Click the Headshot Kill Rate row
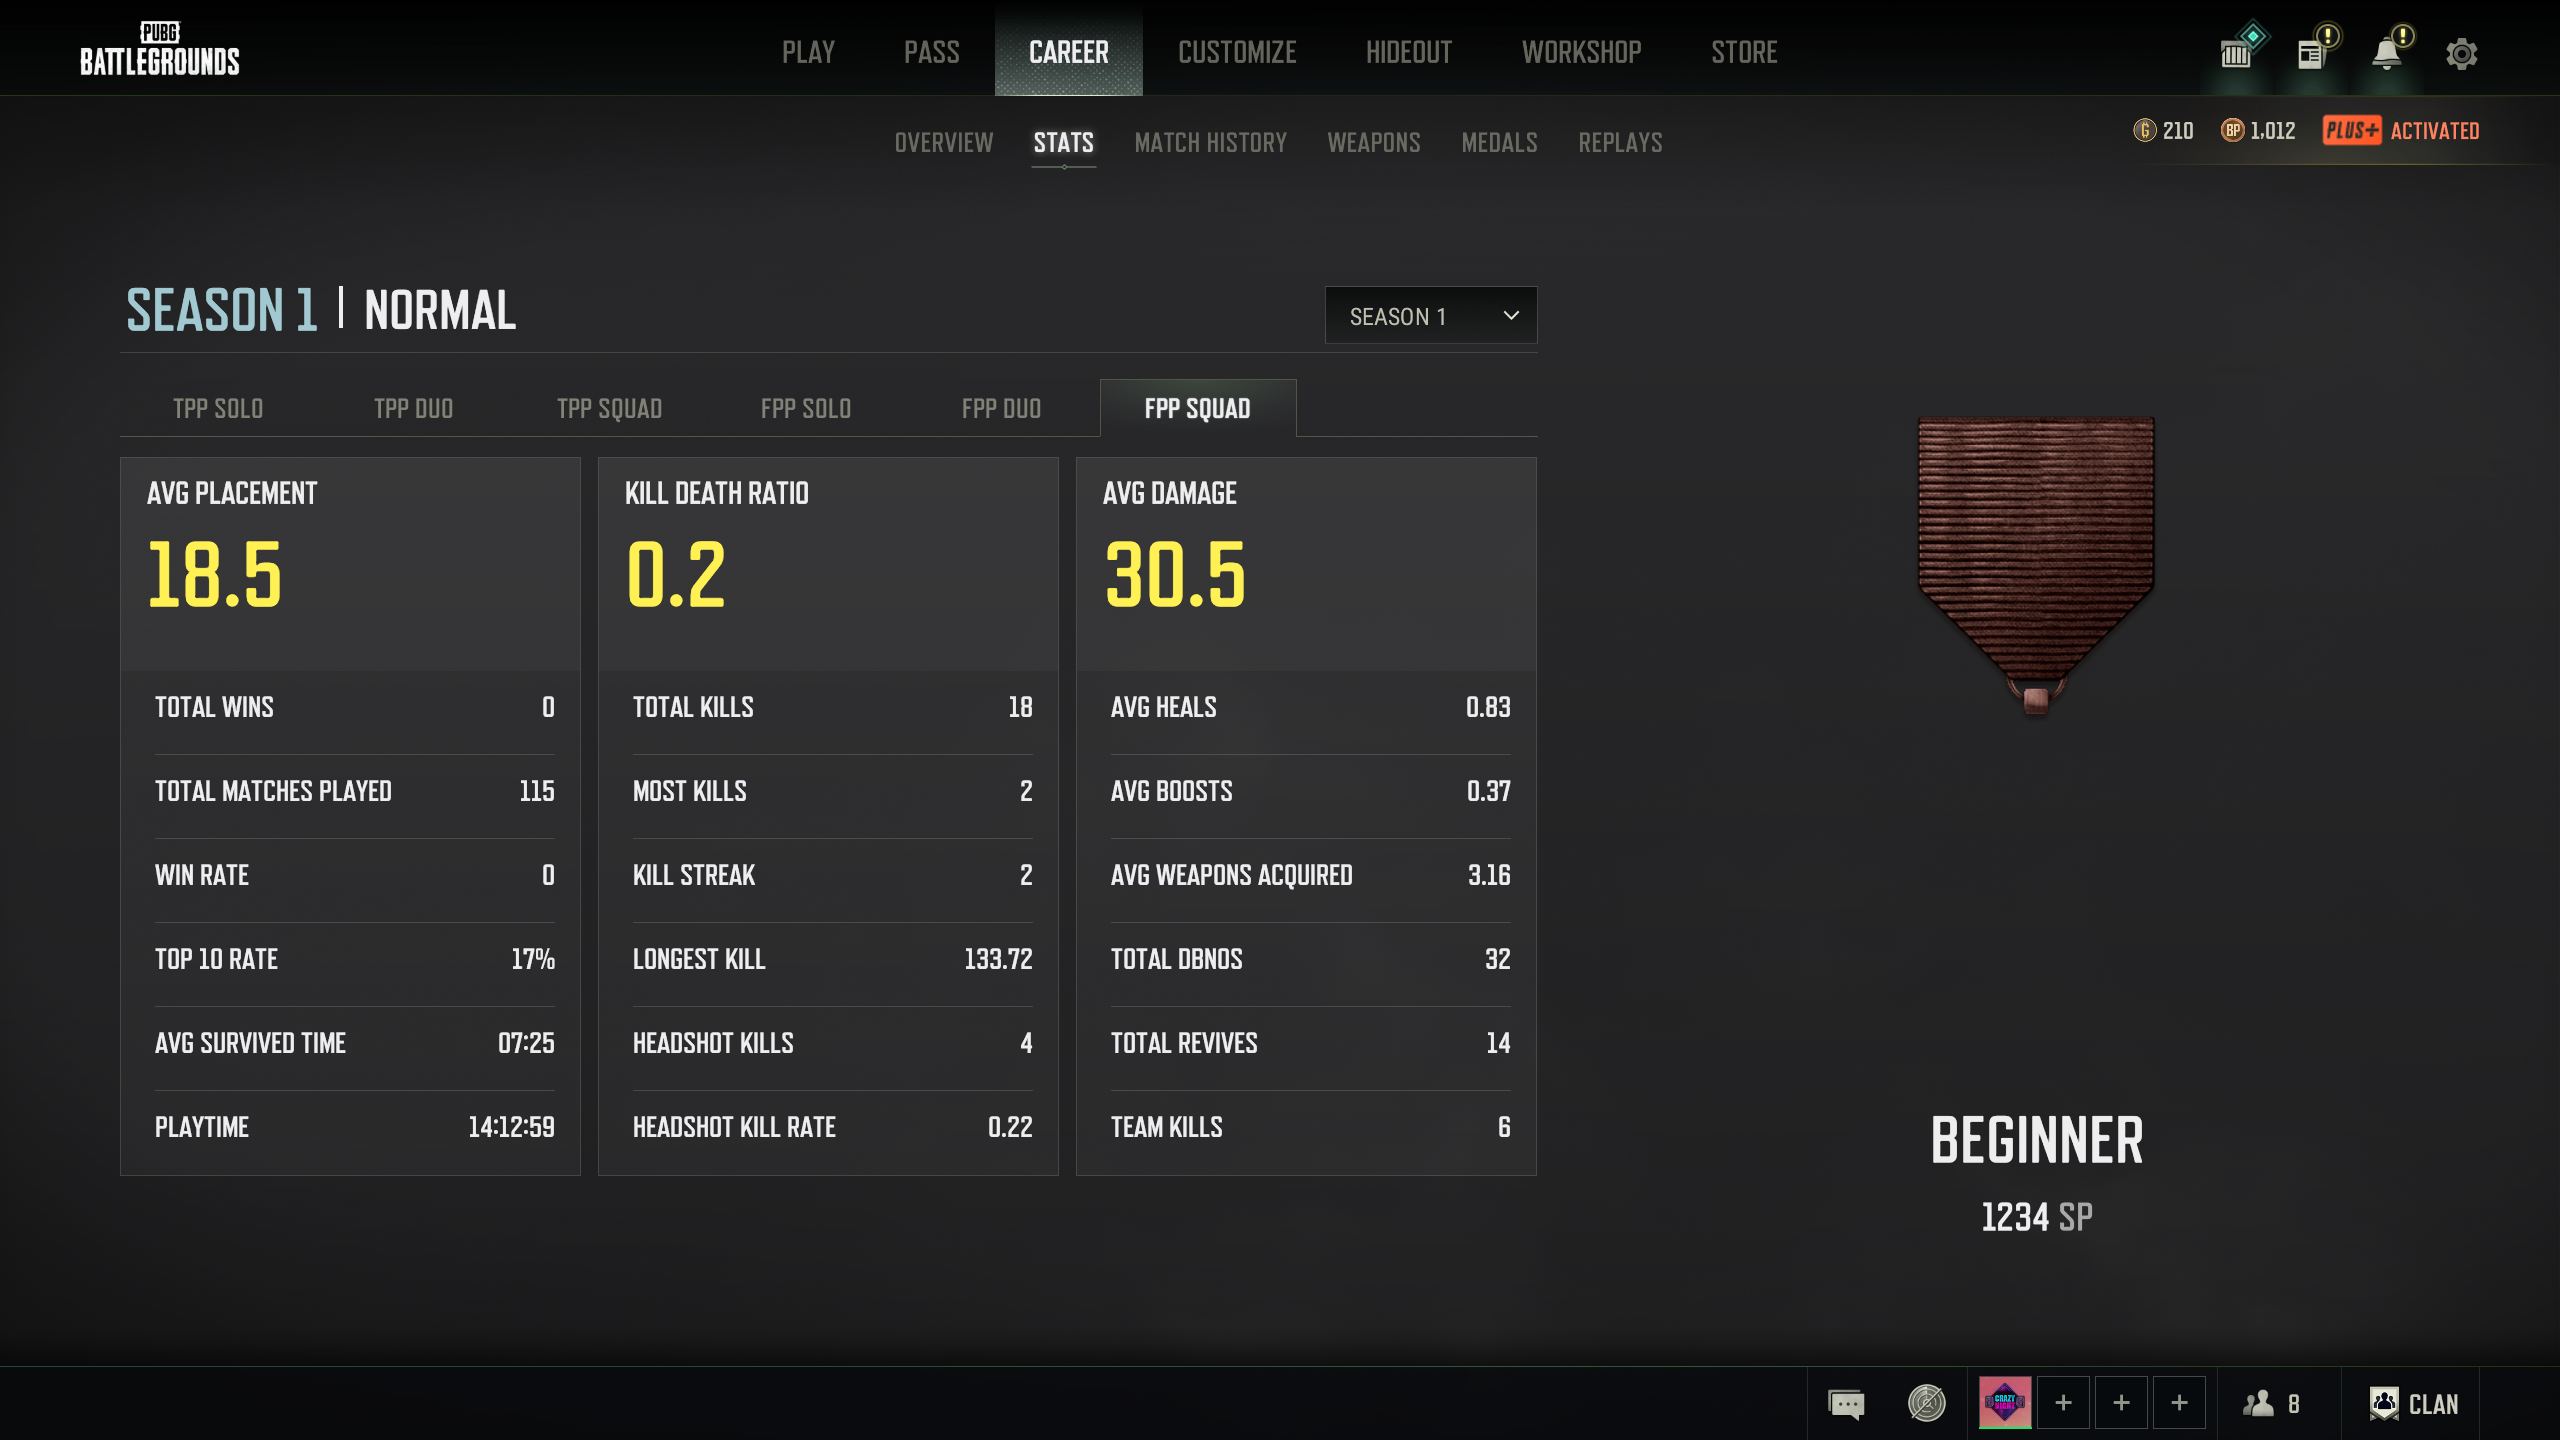The height and width of the screenshot is (1440, 2560). pyautogui.click(x=832, y=1127)
